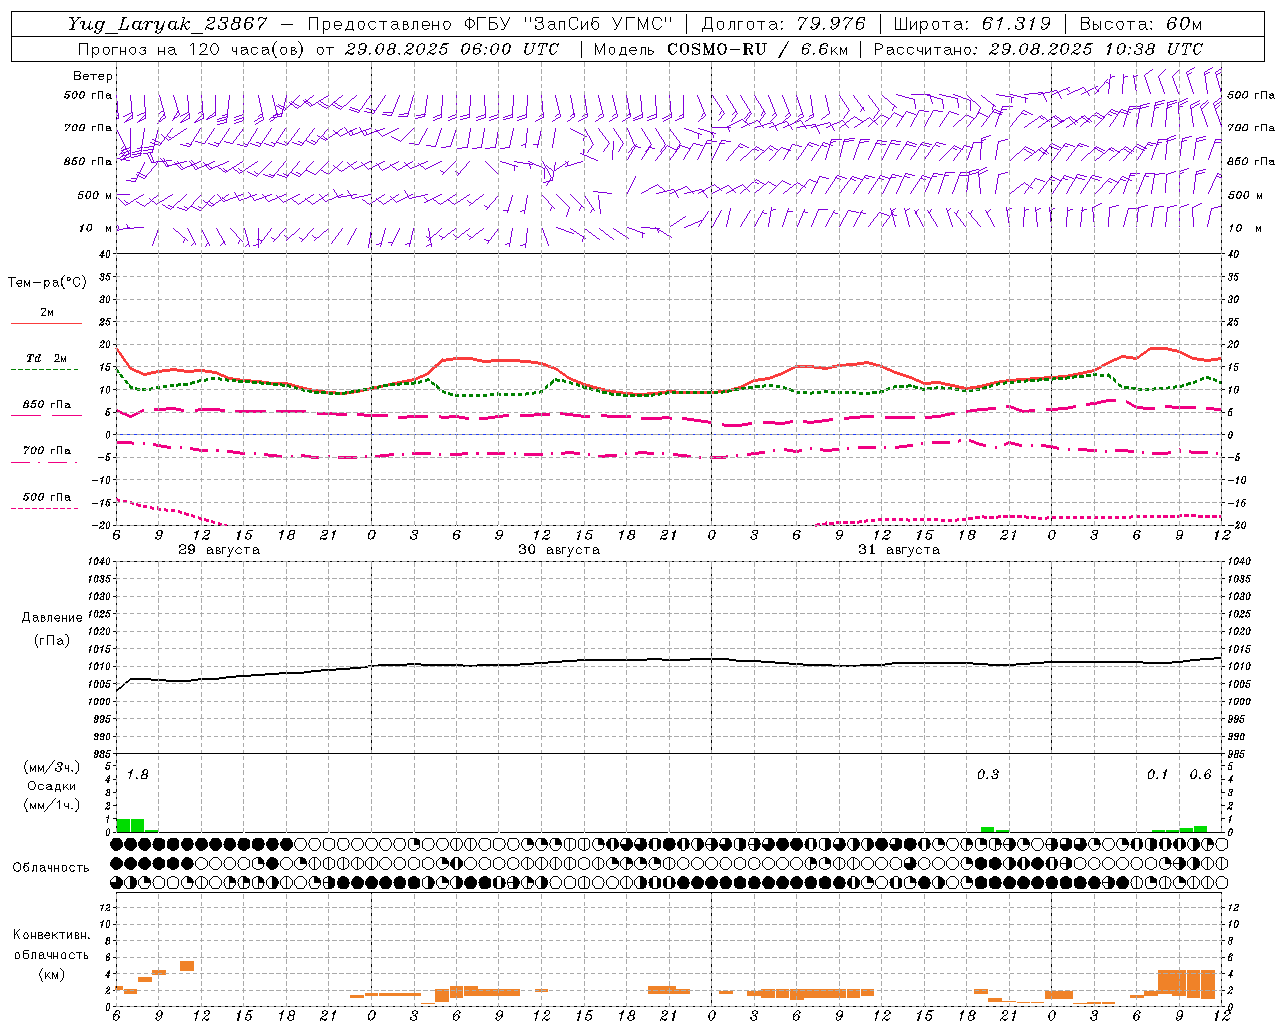Select the date label 31 августа
Image resolution: width=1280 pixels, height=1024 pixels.
point(899,550)
